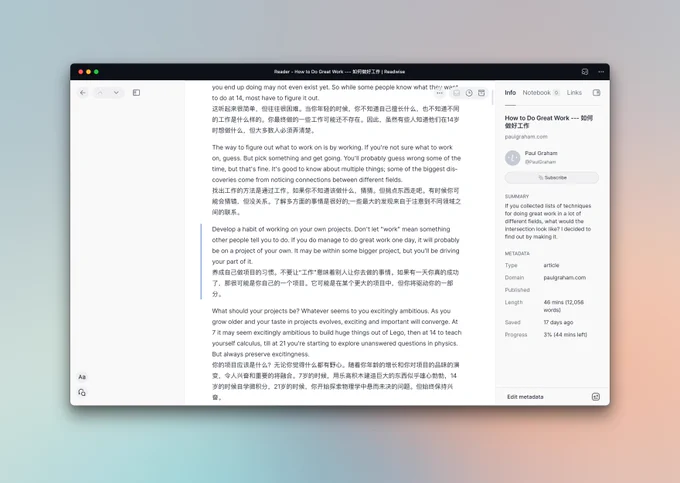Image resolution: width=680 pixels, height=483 pixels.
Task: Subscribe to the Paul Graham feed
Action: pyautogui.click(x=552, y=178)
